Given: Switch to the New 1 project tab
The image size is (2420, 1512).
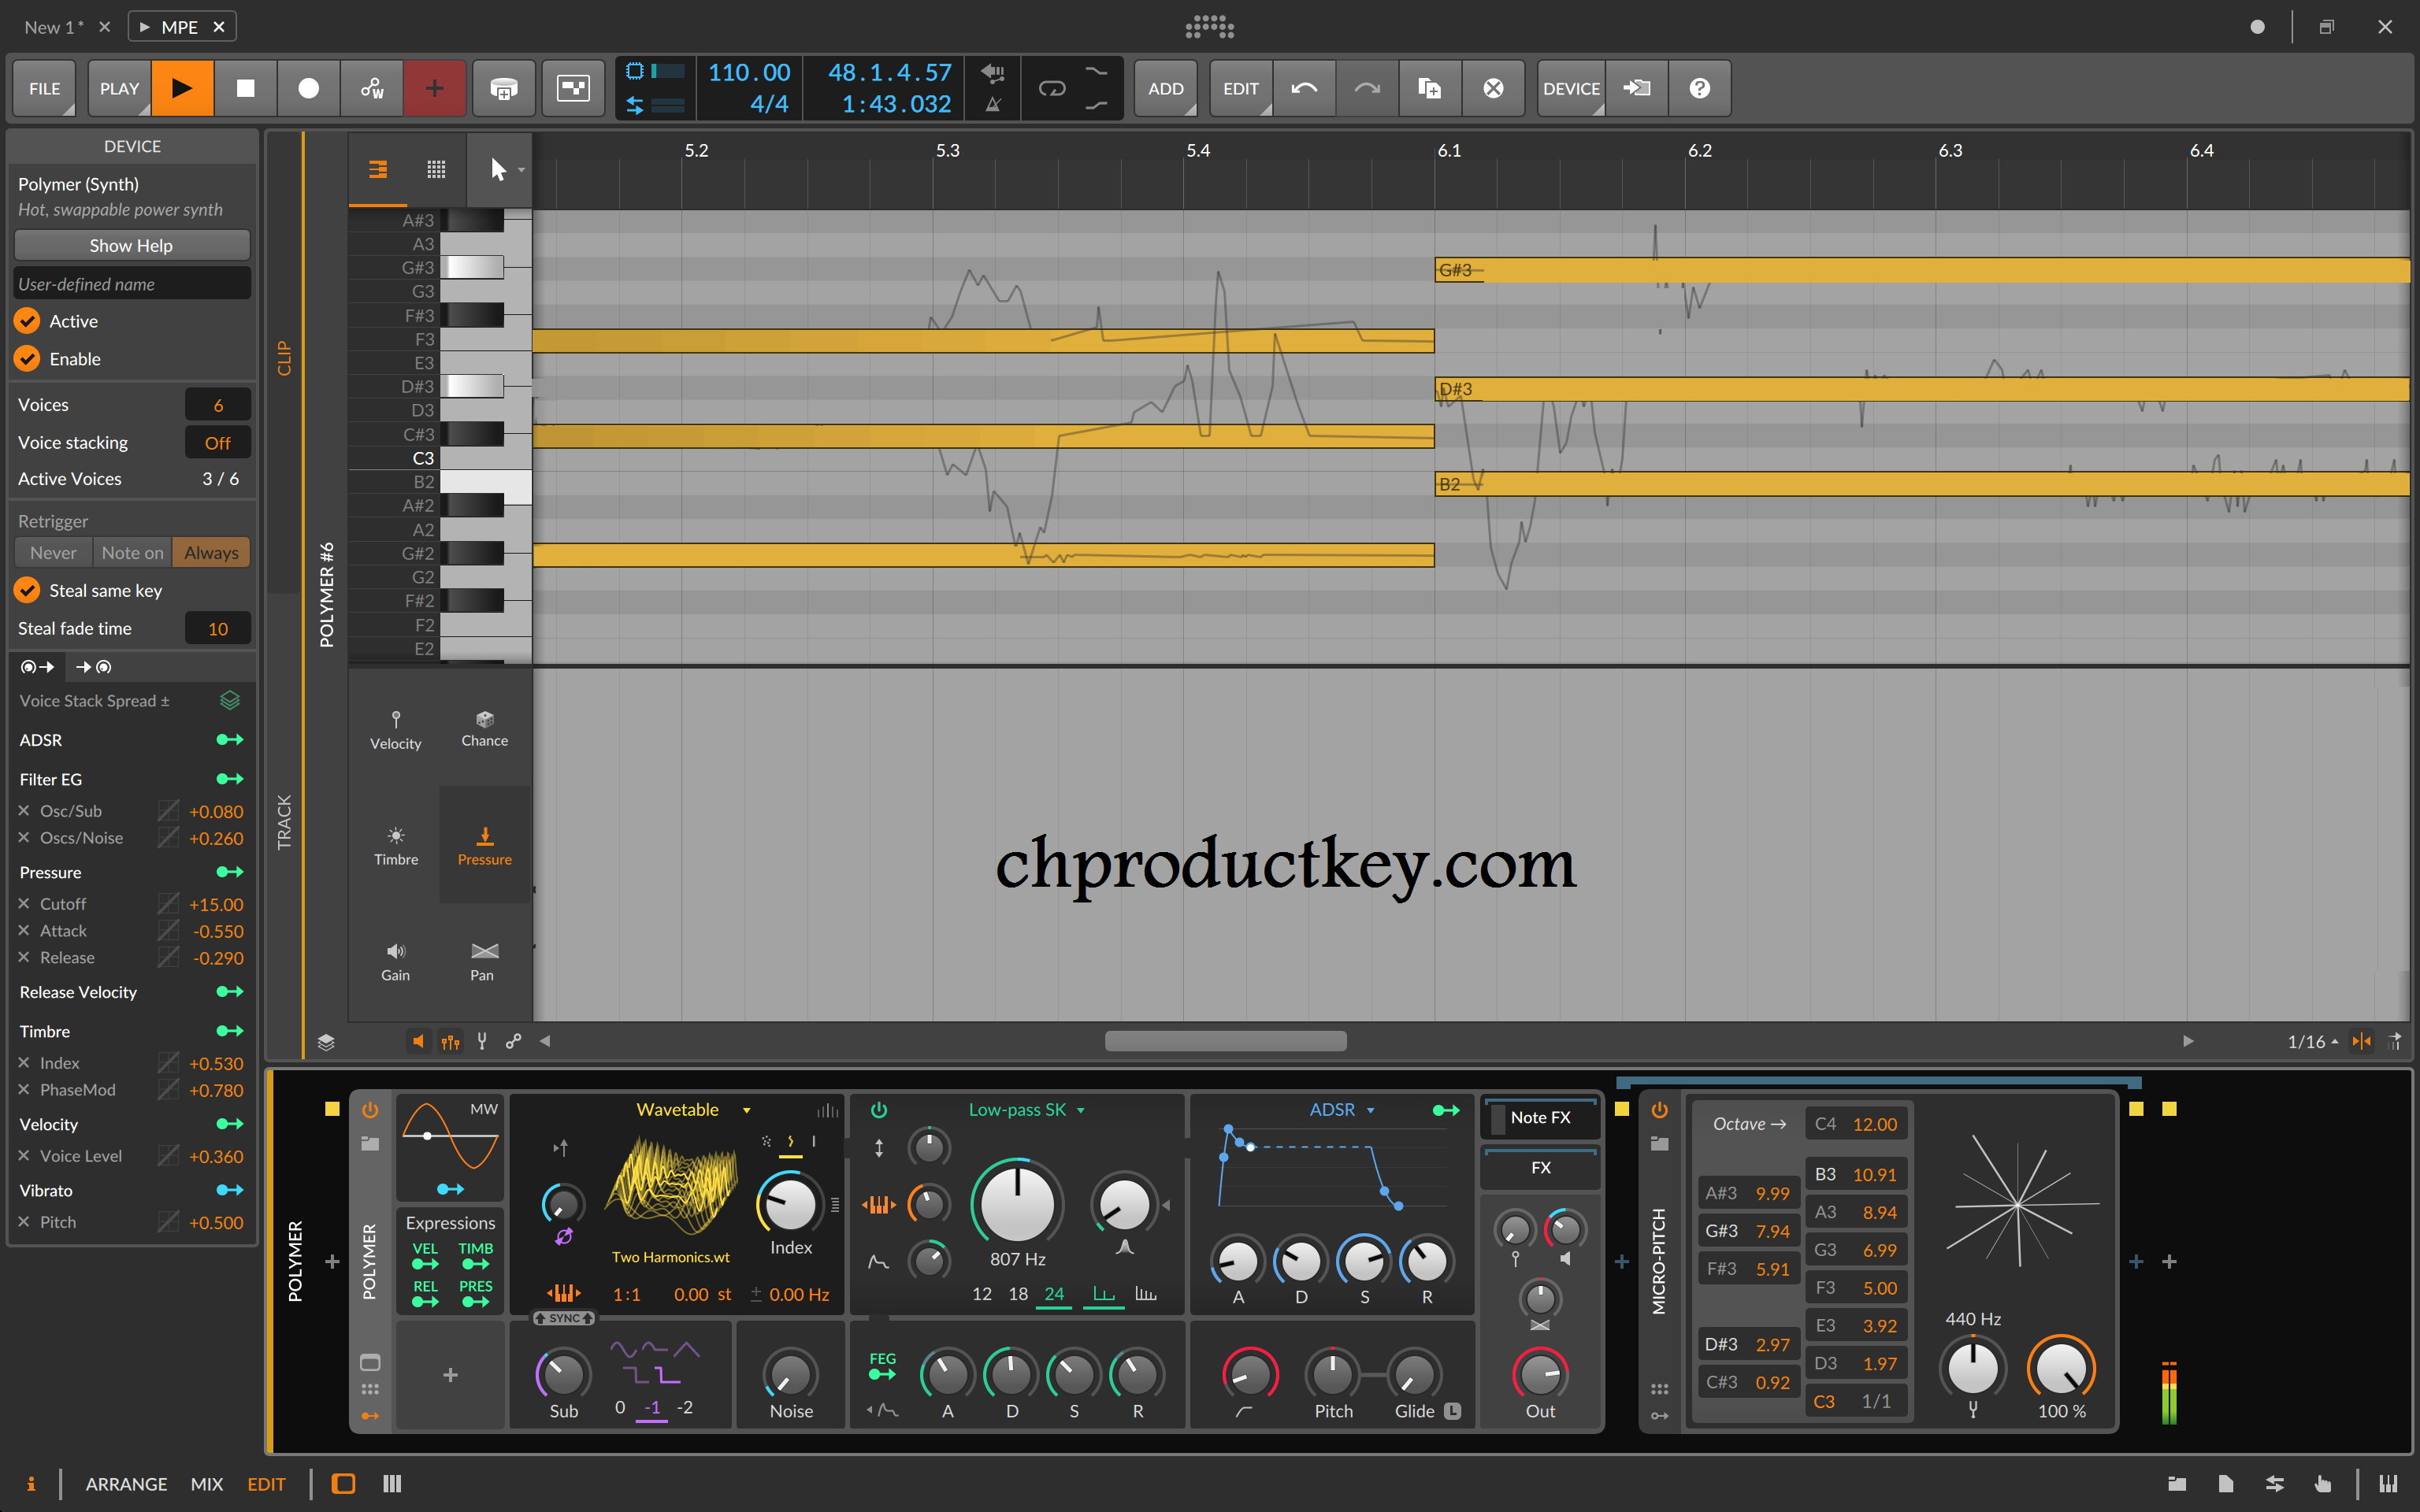Looking at the screenshot, I should 54,27.
